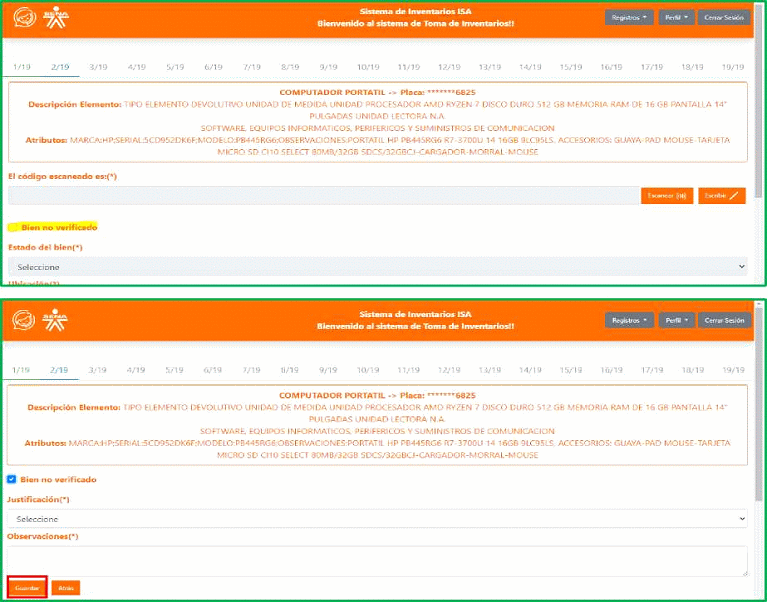
Task: Check the highlighted Bien no verificado box
Action: pos(14,228)
